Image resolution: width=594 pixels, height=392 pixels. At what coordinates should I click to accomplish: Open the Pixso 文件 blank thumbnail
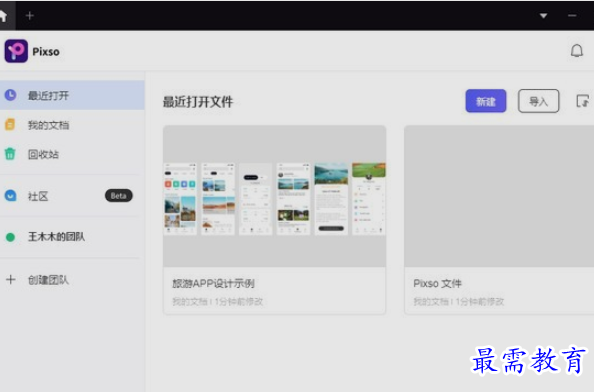pos(499,196)
